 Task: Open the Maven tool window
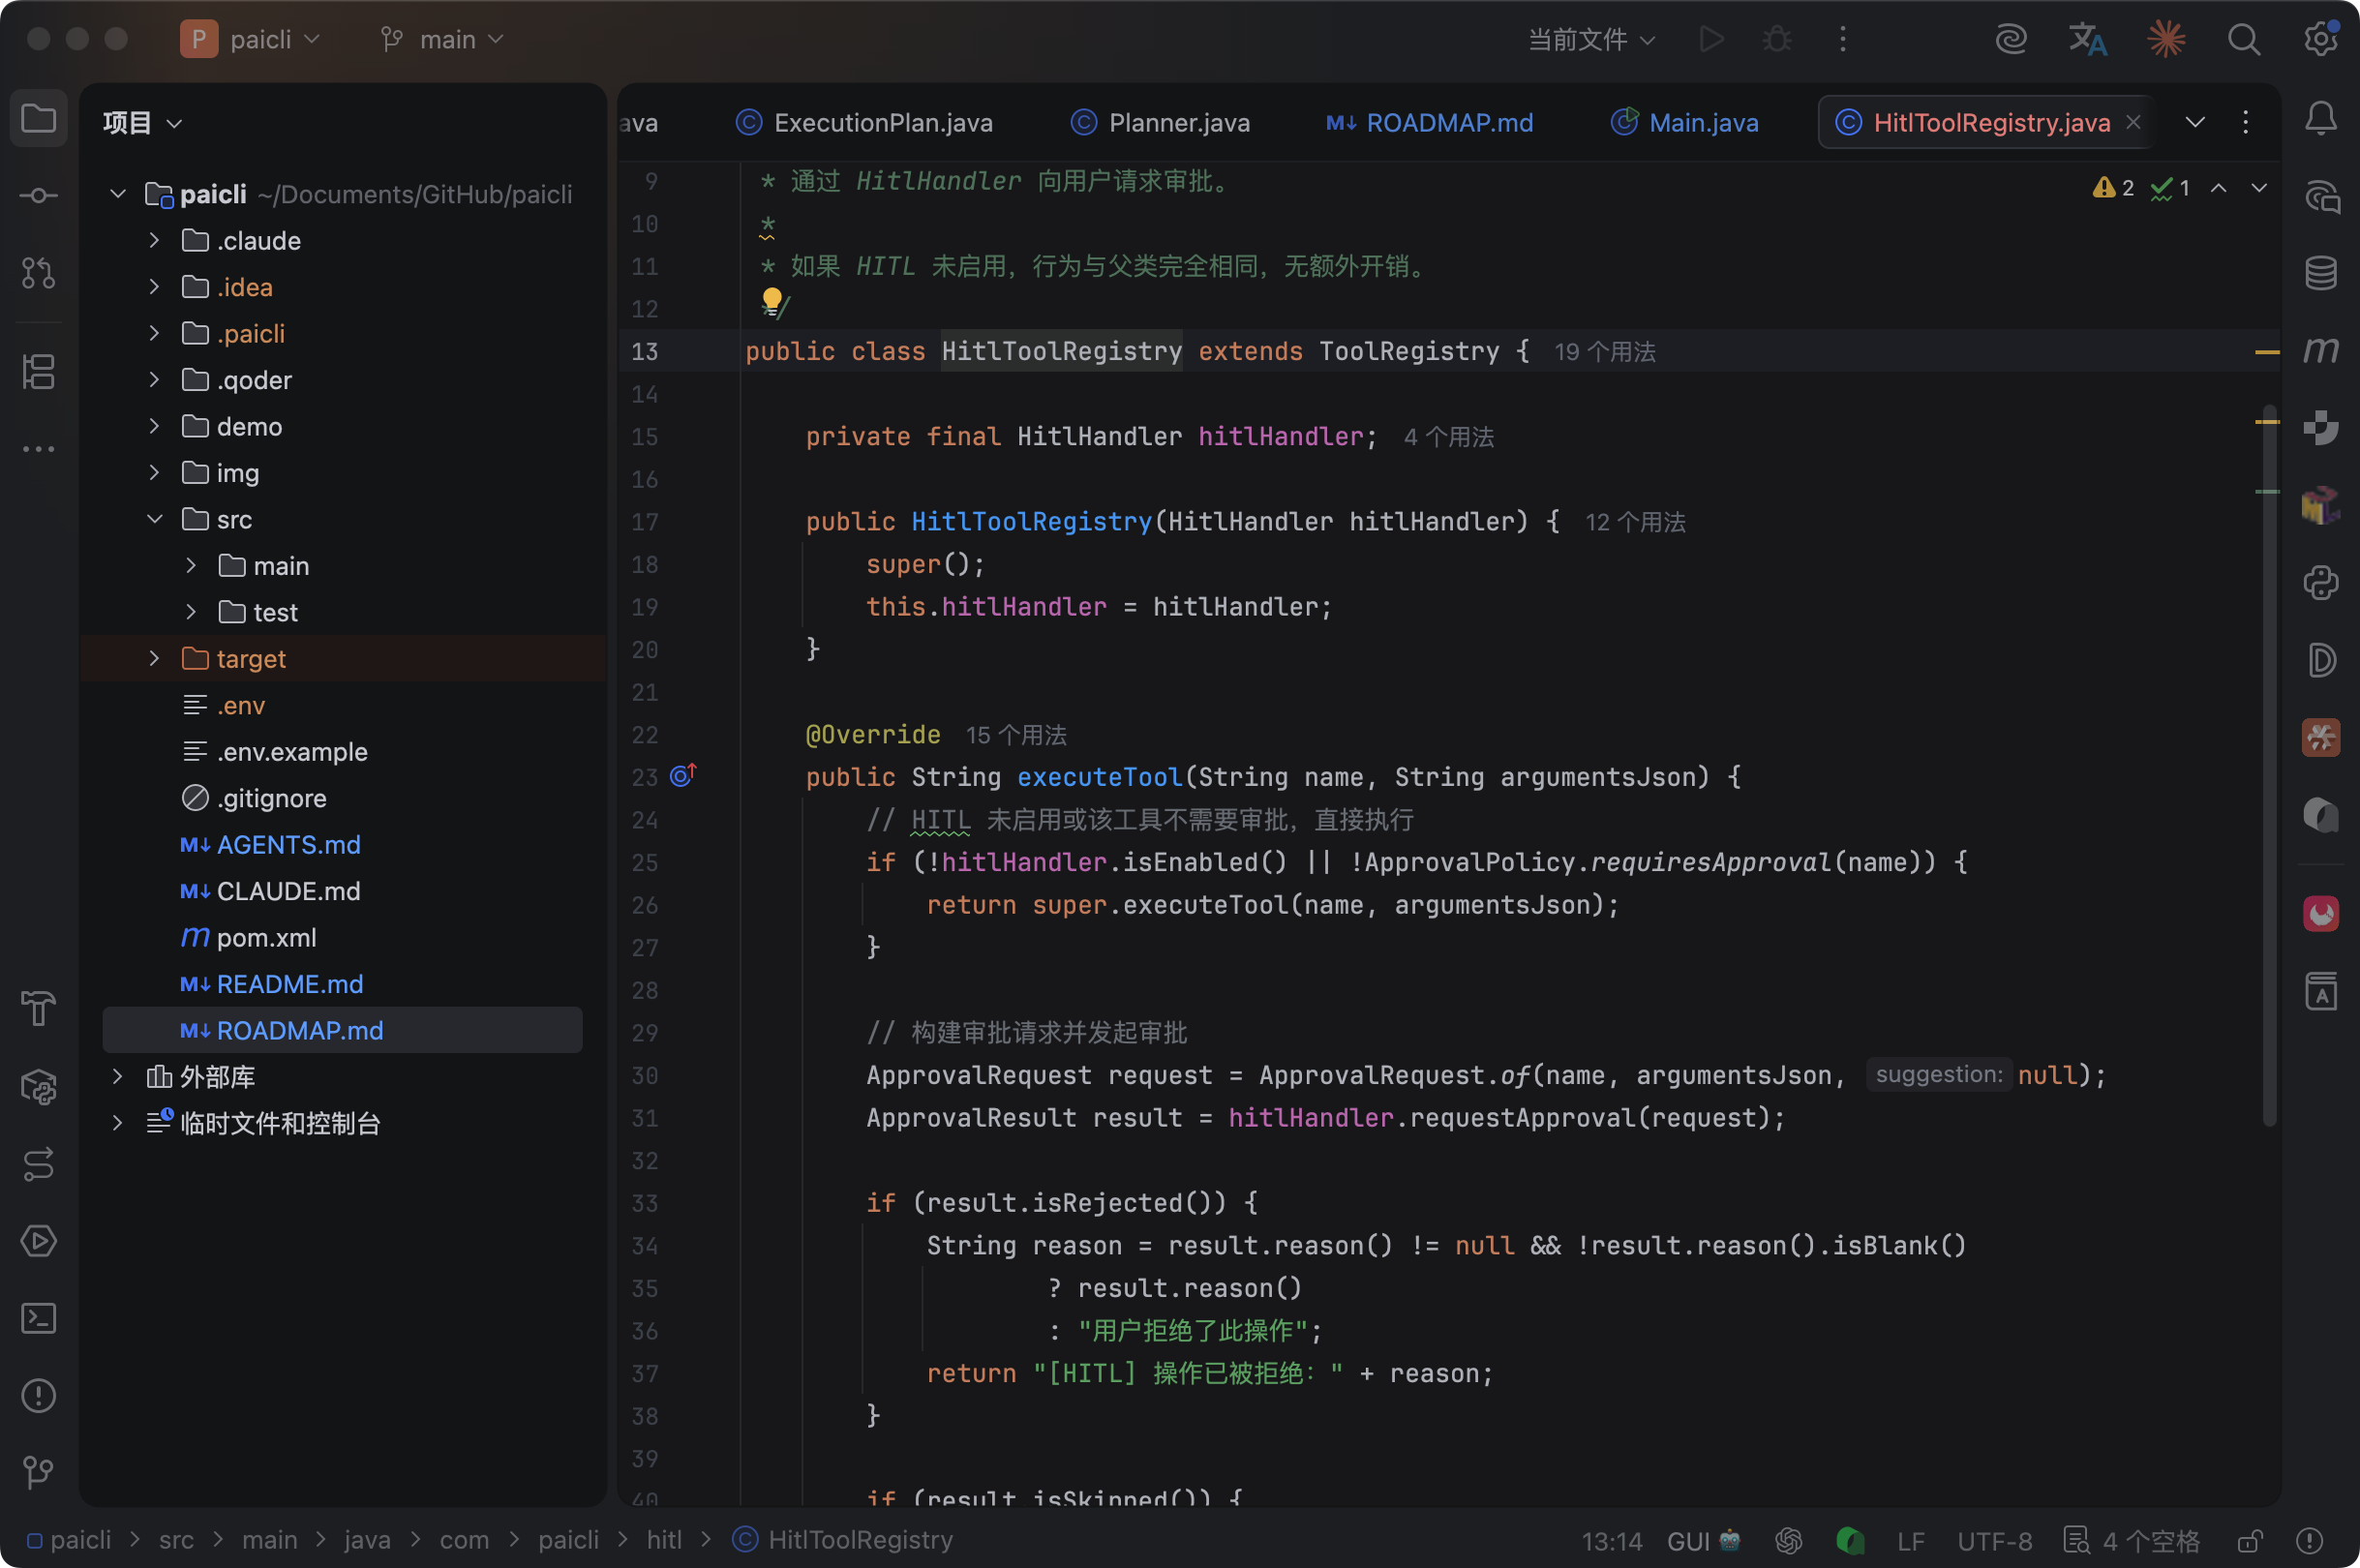2320,350
